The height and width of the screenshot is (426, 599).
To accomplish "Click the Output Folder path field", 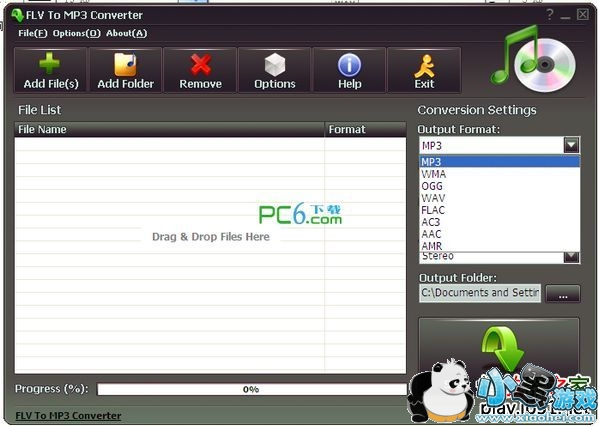I will 480,293.
